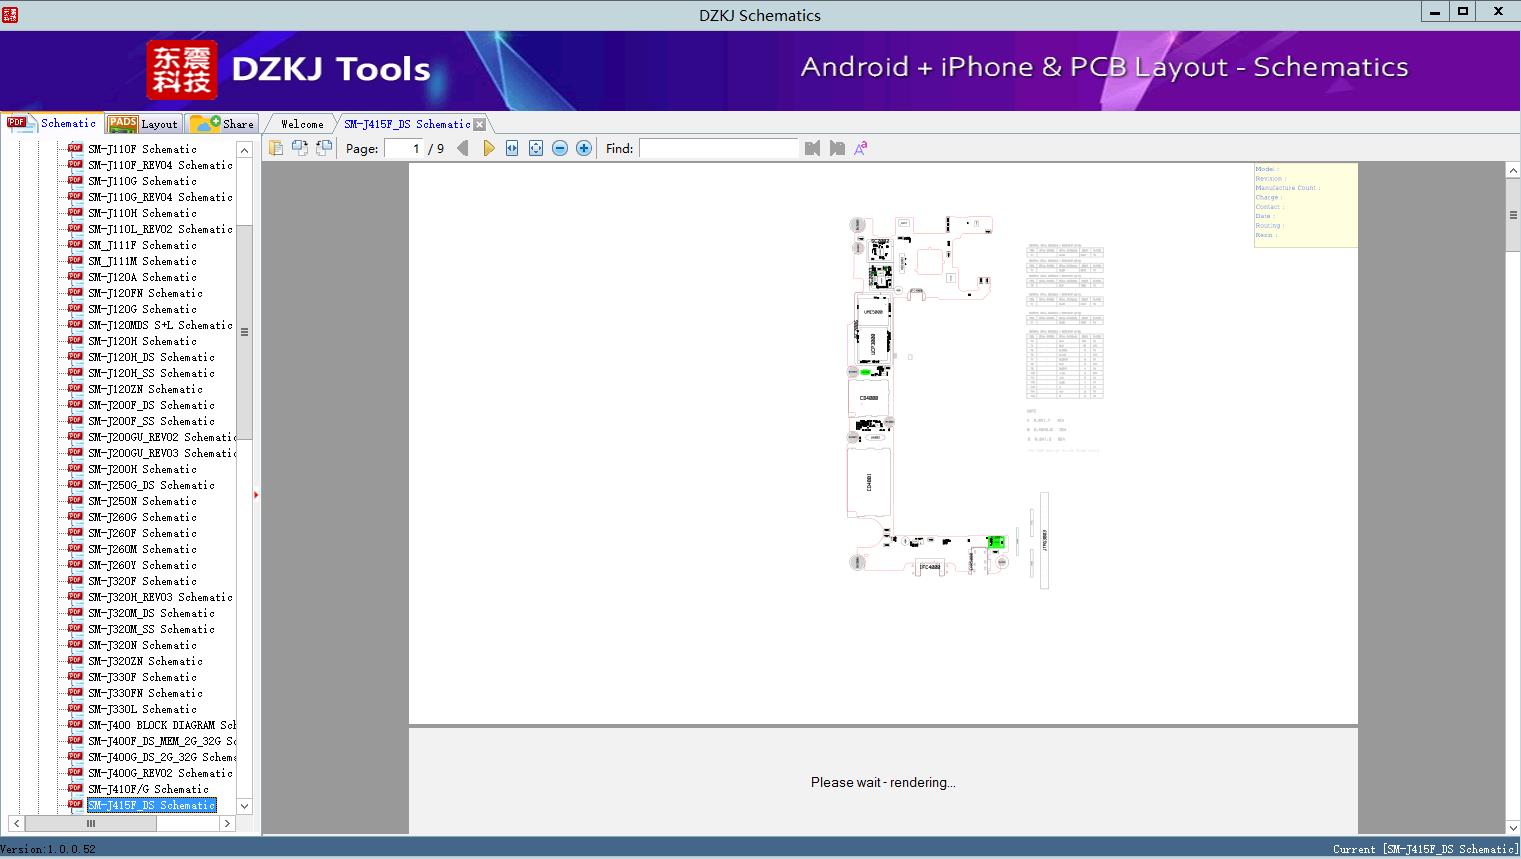Select SM-J110H Schematic entry
The height and width of the screenshot is (859, 1521).
(142, 213)
